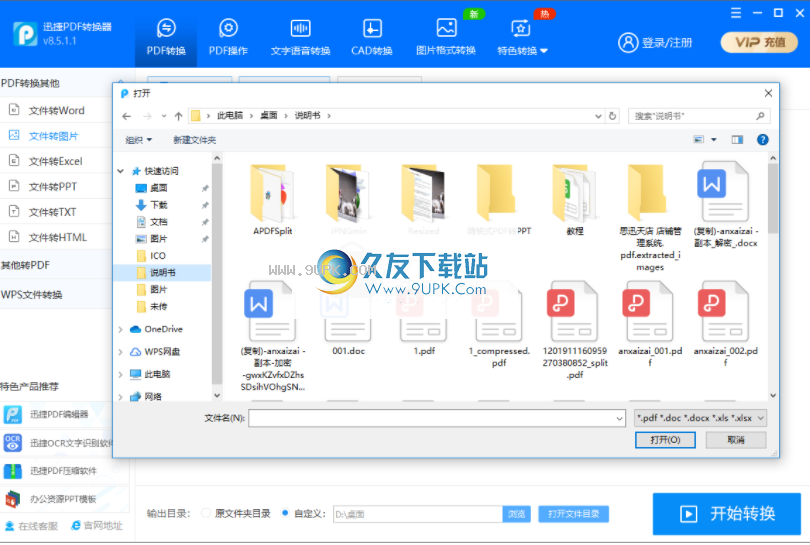Screen dimensions: 810x545
Task: Click the 文件名 input field
Action: (437, 418)
